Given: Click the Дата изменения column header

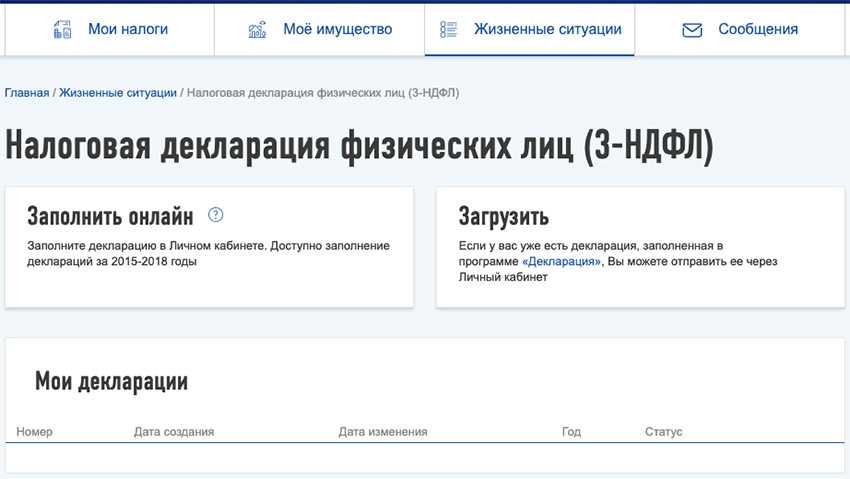Looking at the screenshot, I should click(x=383, y=432).
